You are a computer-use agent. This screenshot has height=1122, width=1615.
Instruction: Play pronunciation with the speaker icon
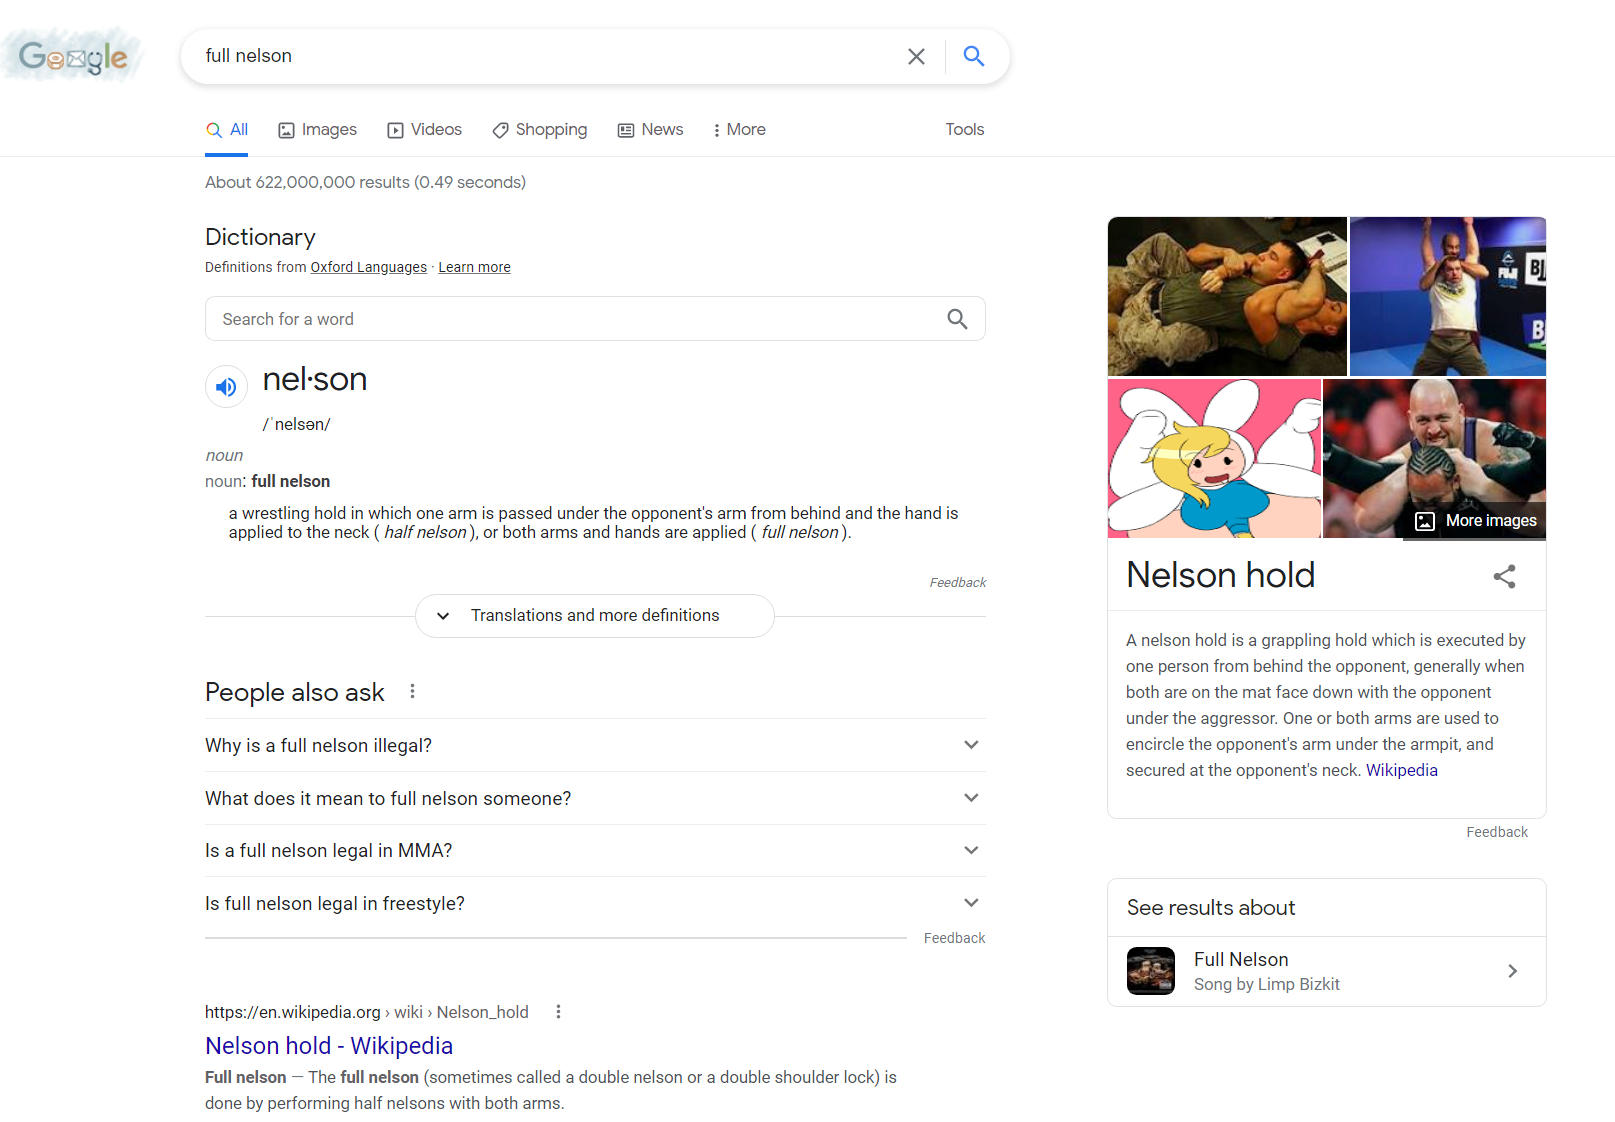coord(226,386)
